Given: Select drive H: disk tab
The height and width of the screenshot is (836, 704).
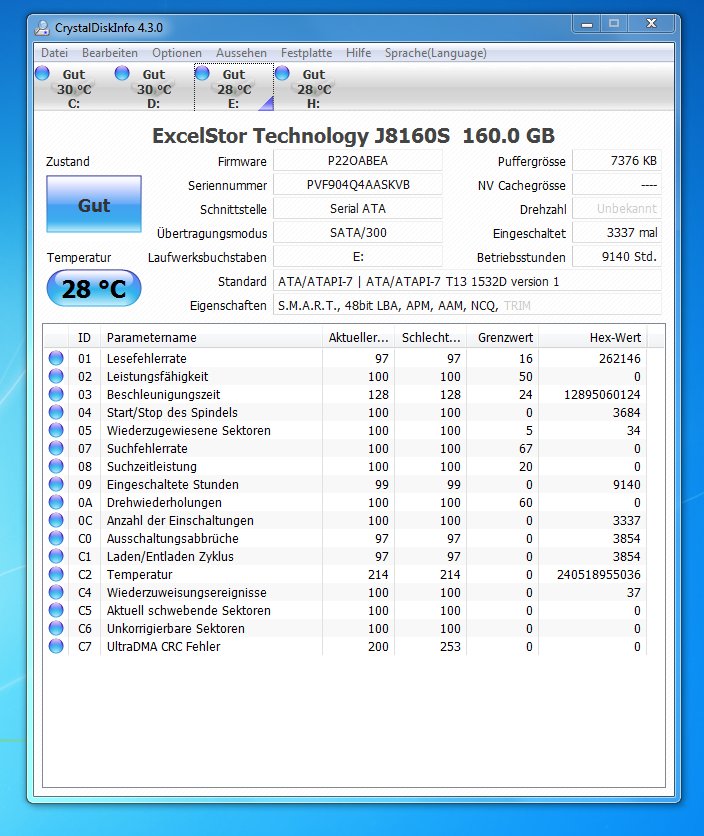Looking at the screenshot, I should pos(314,88).
